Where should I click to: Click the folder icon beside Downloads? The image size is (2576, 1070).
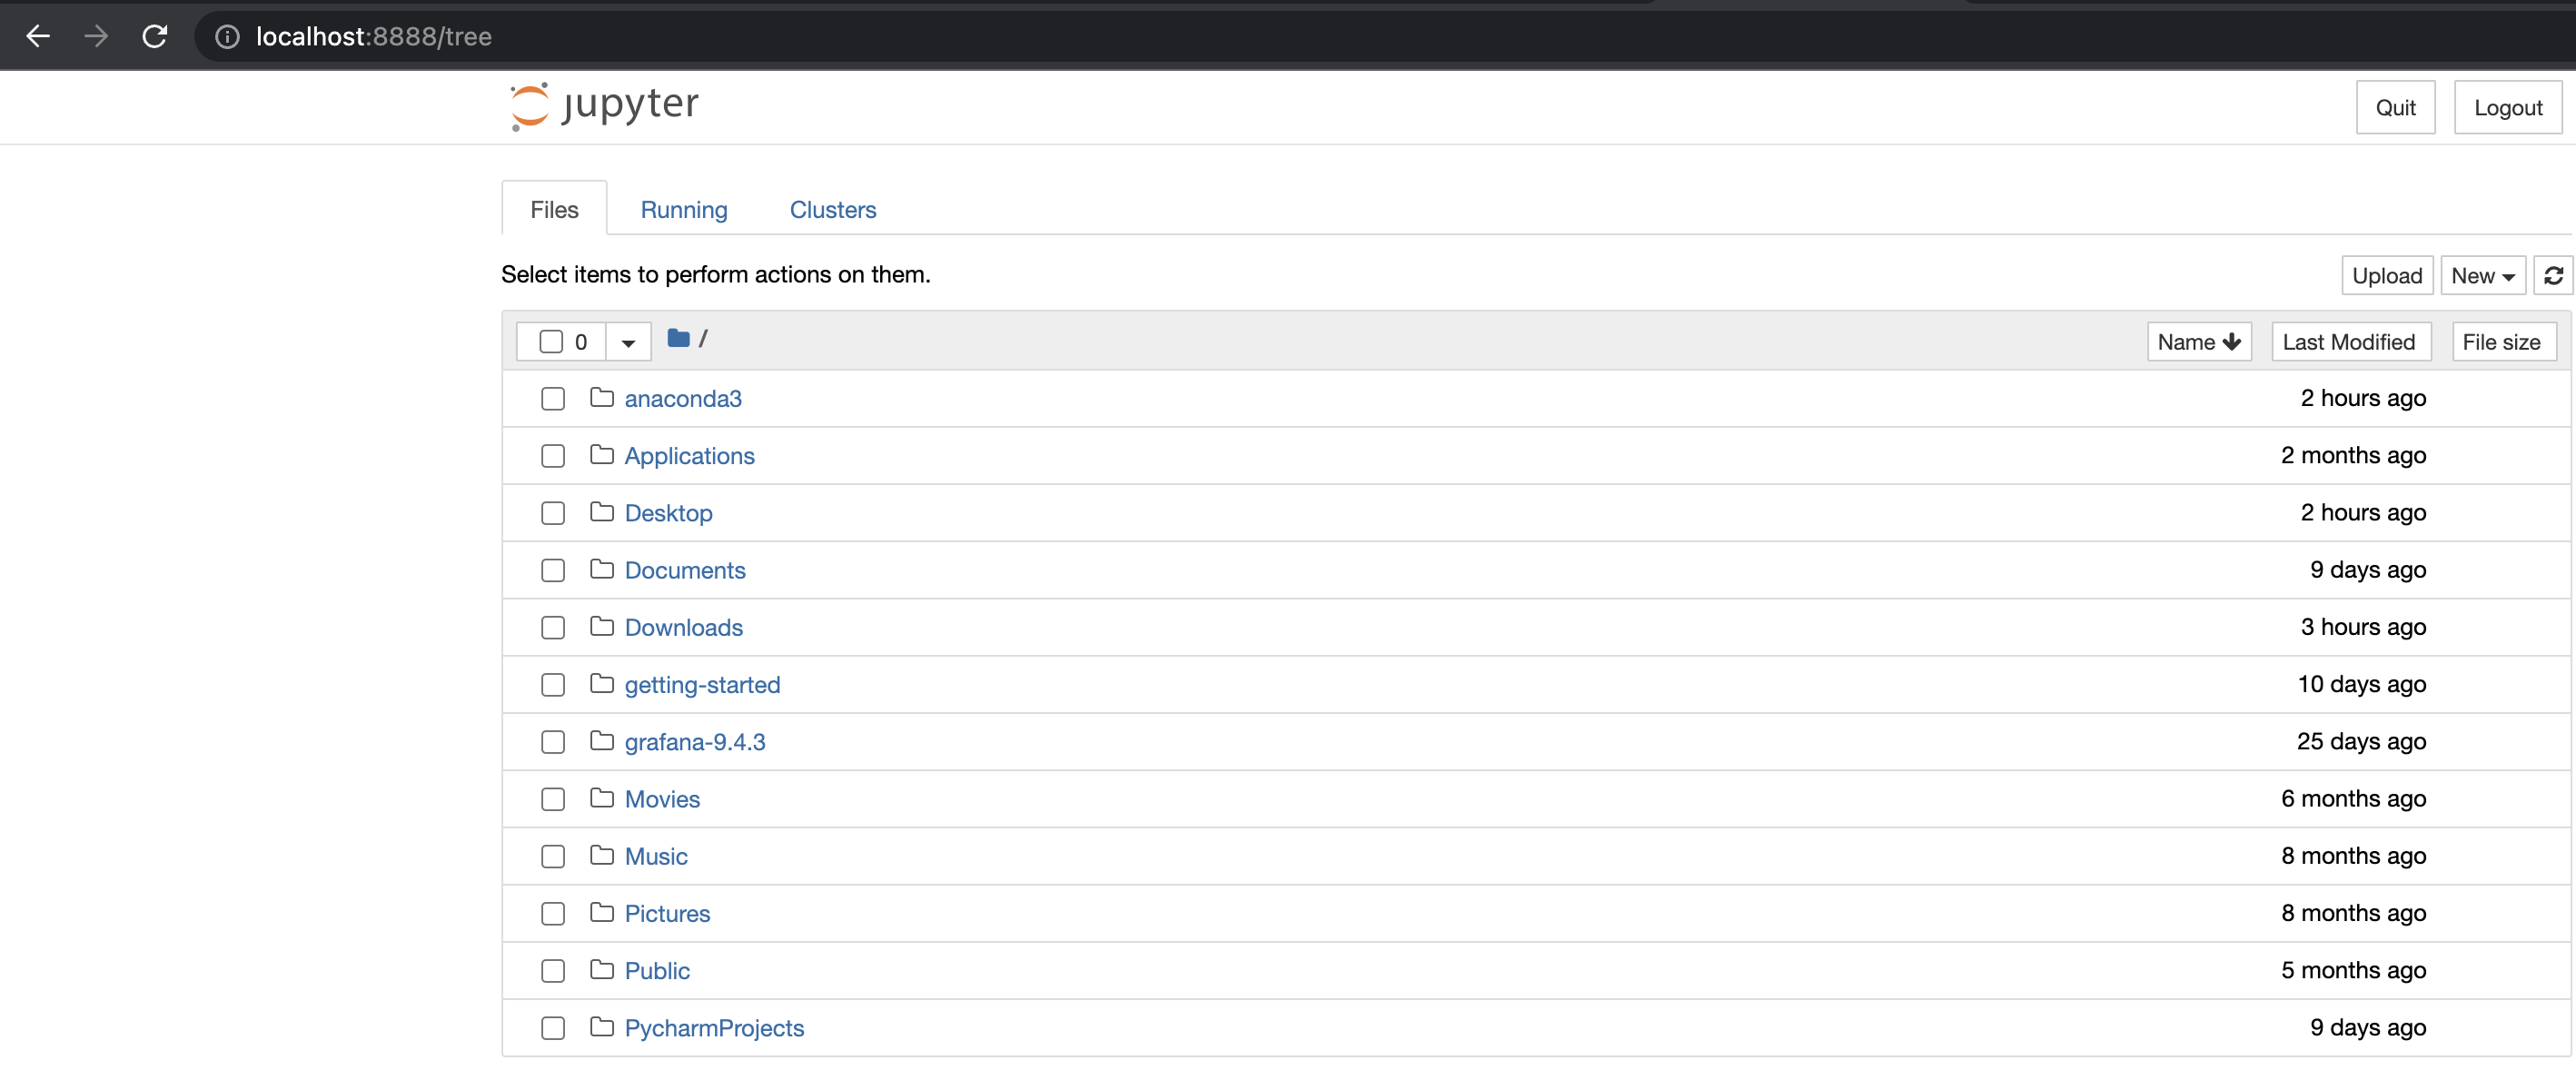tap(601, 627)
